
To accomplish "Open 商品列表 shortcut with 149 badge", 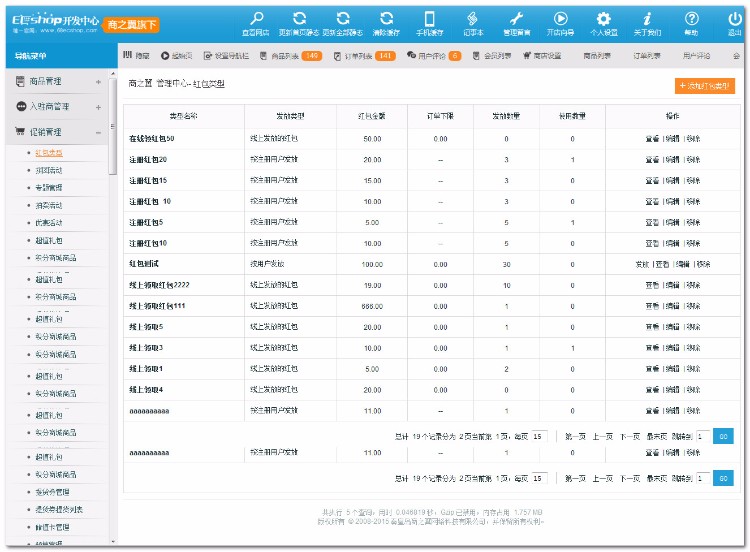I will 291,56.
